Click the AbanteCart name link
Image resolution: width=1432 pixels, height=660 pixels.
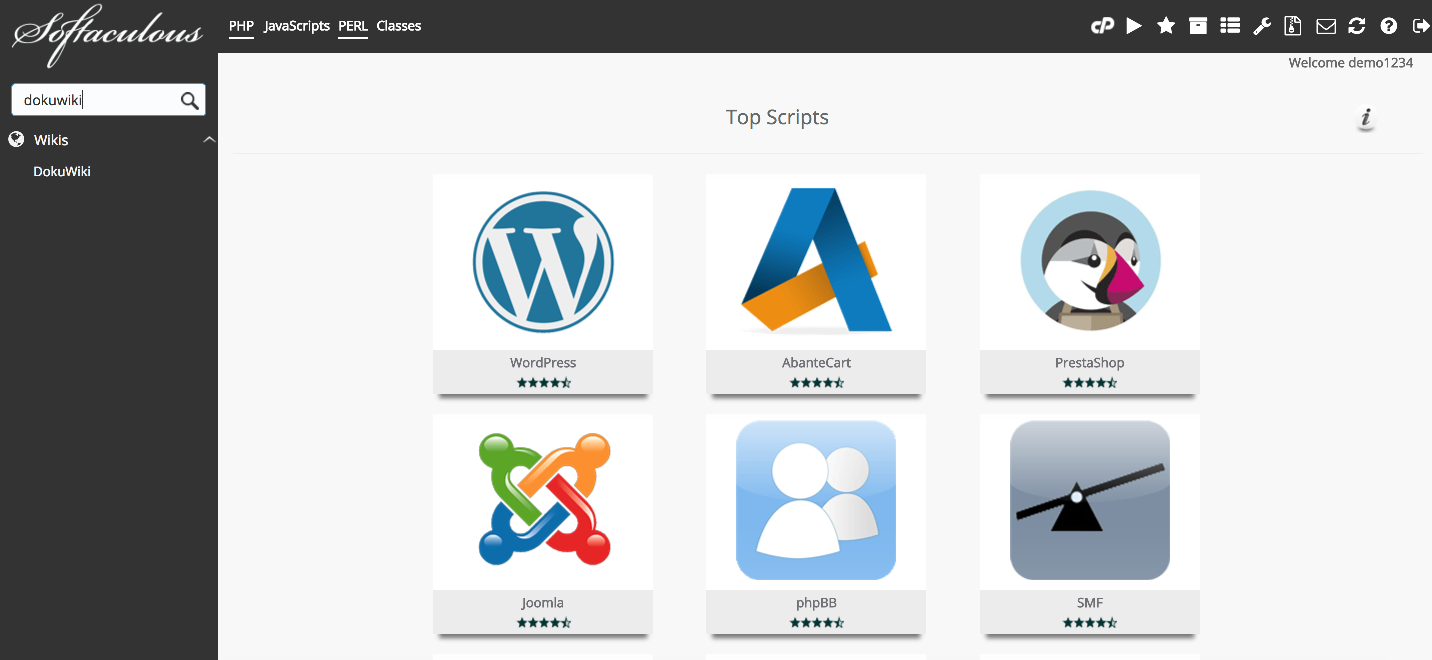tap(816, 363)
